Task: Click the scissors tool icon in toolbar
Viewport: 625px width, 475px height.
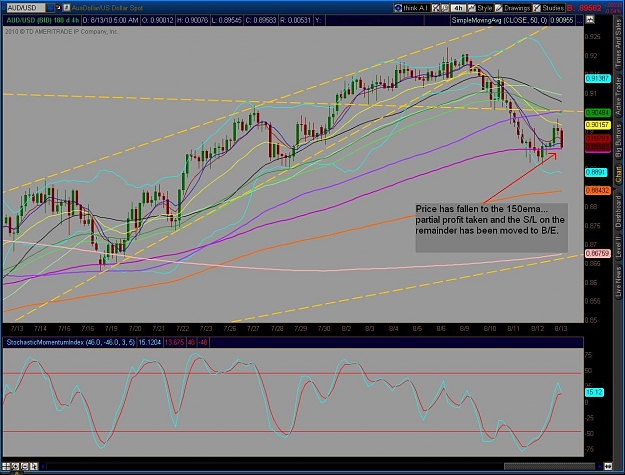Action: click(436, 8)
